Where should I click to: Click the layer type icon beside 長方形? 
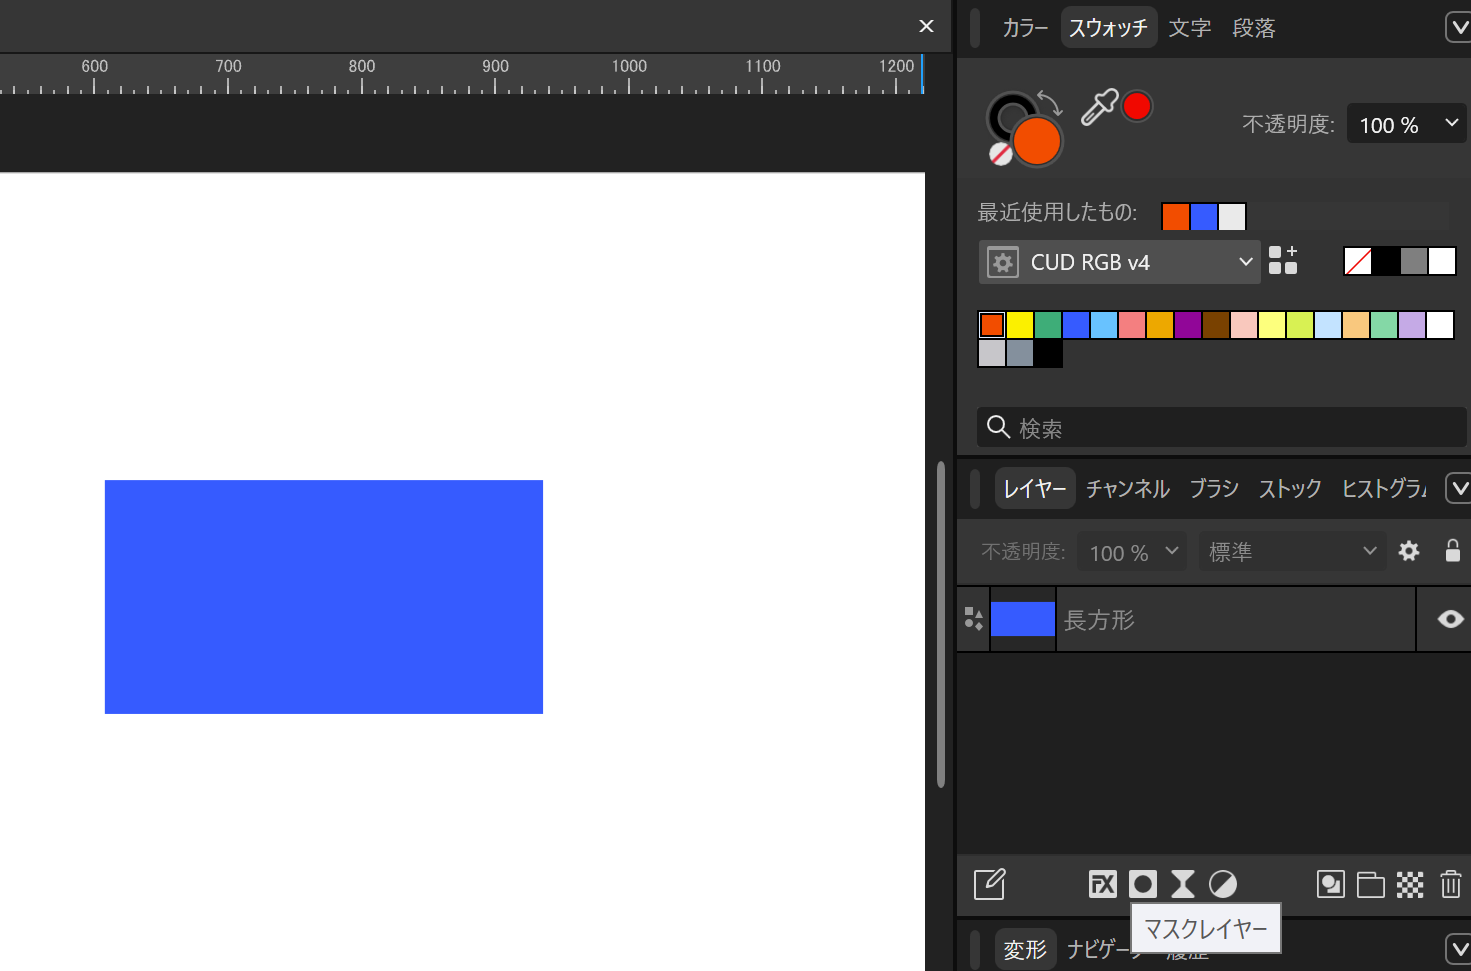[973, 619]
